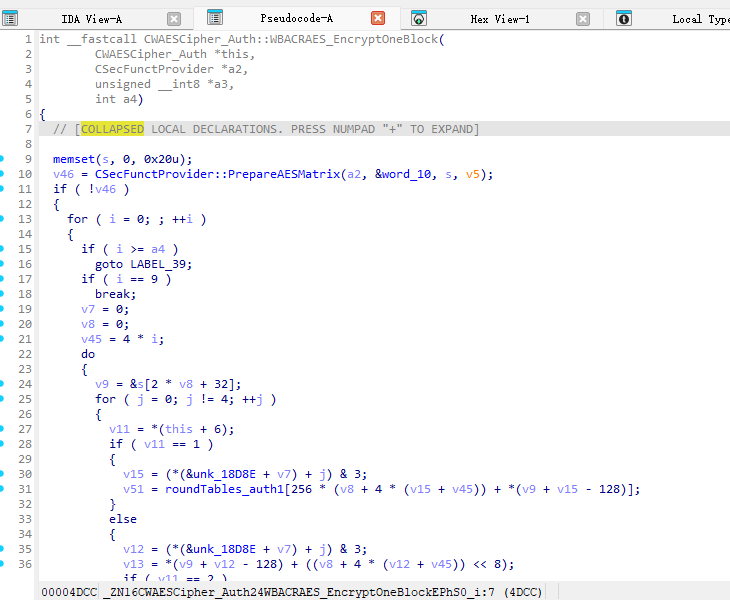730x600 pixels.
Task: Click the else keyword on line 33
Action: (x=123, y=519)
